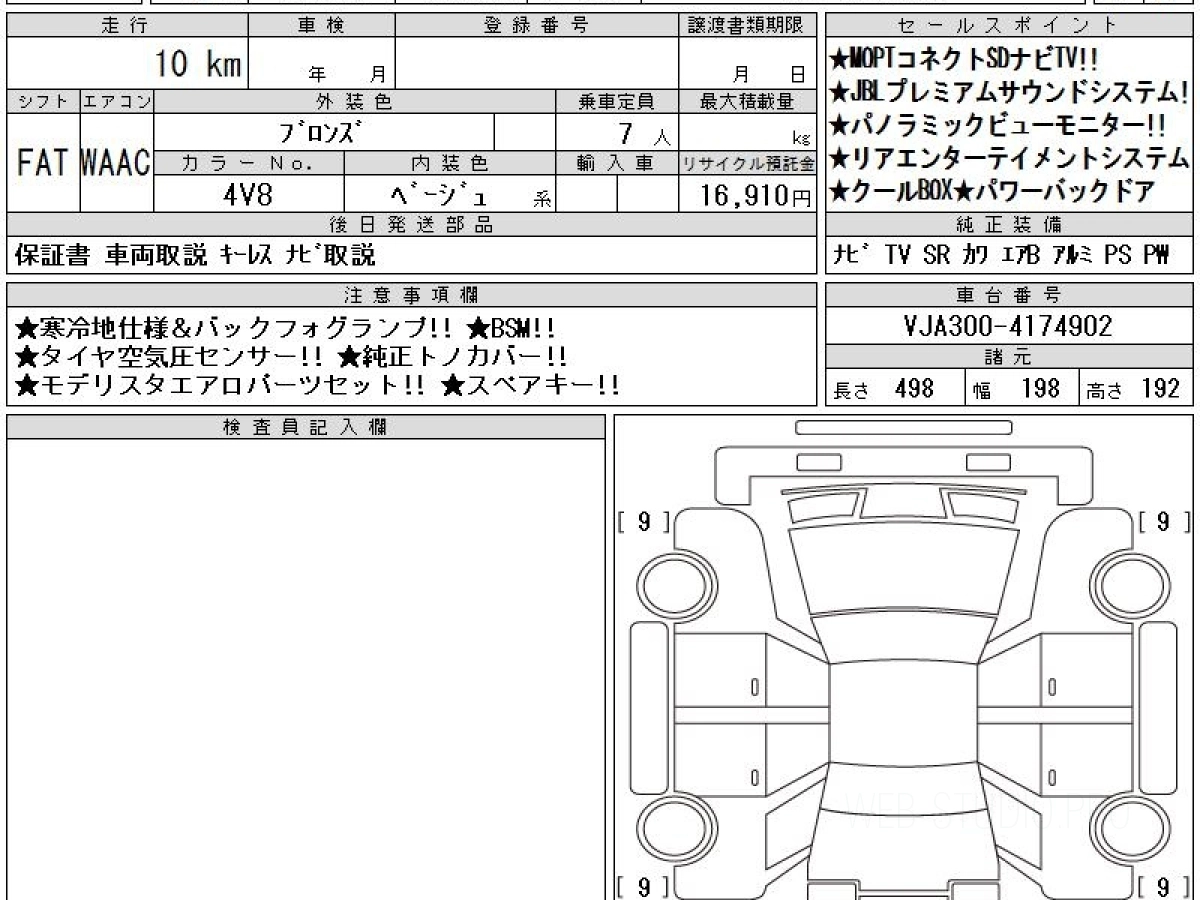Screen dimensions: 1200x900
Task: Click the windshield in the car diagram
Action: coord(903,636)
